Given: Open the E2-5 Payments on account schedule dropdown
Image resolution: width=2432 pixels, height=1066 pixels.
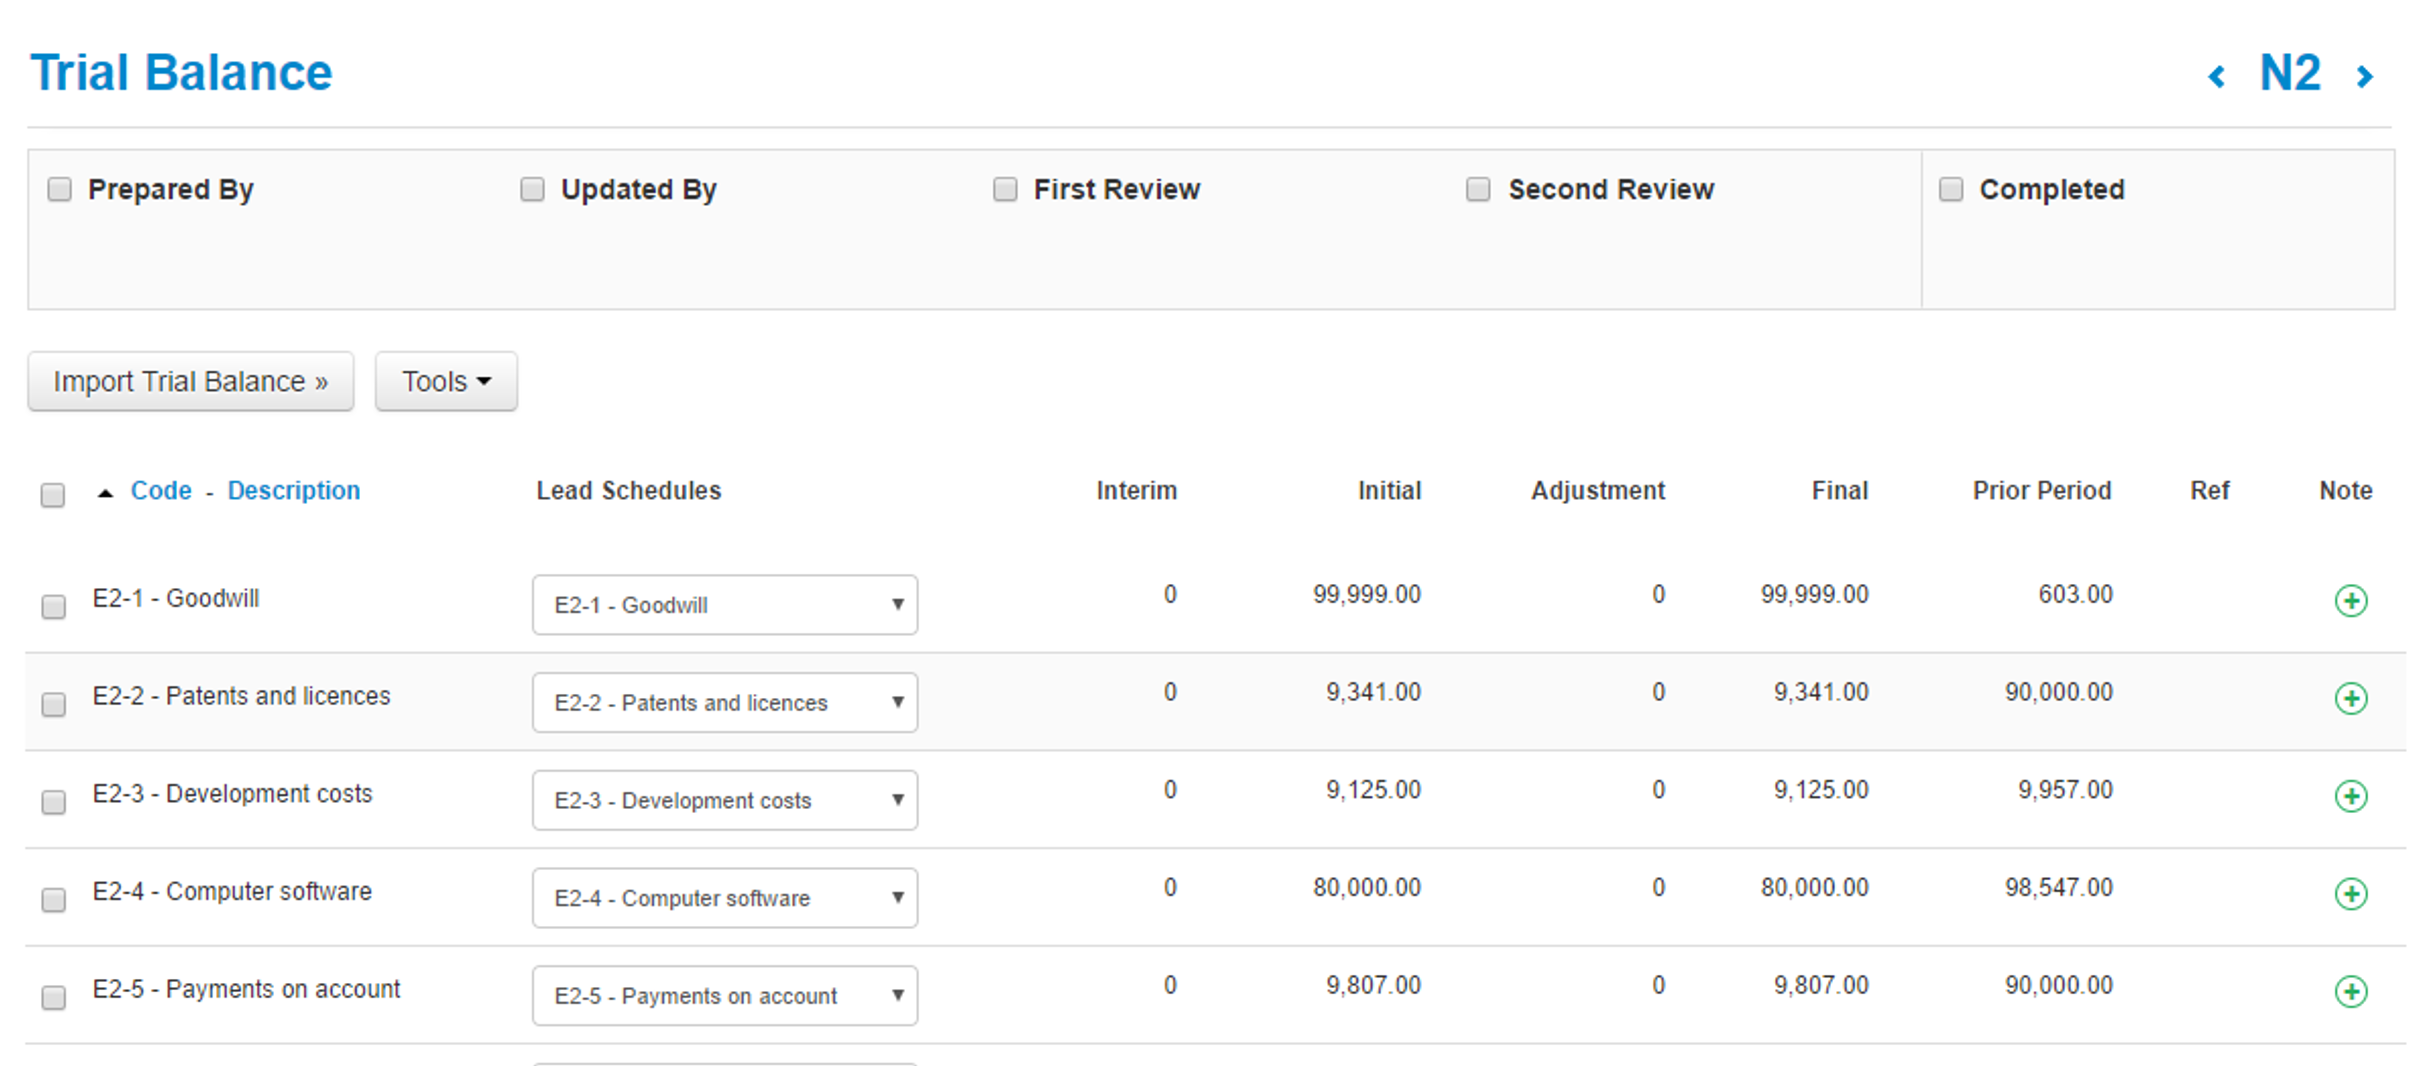Looking at the screenshot, I should tap(725, 995).
